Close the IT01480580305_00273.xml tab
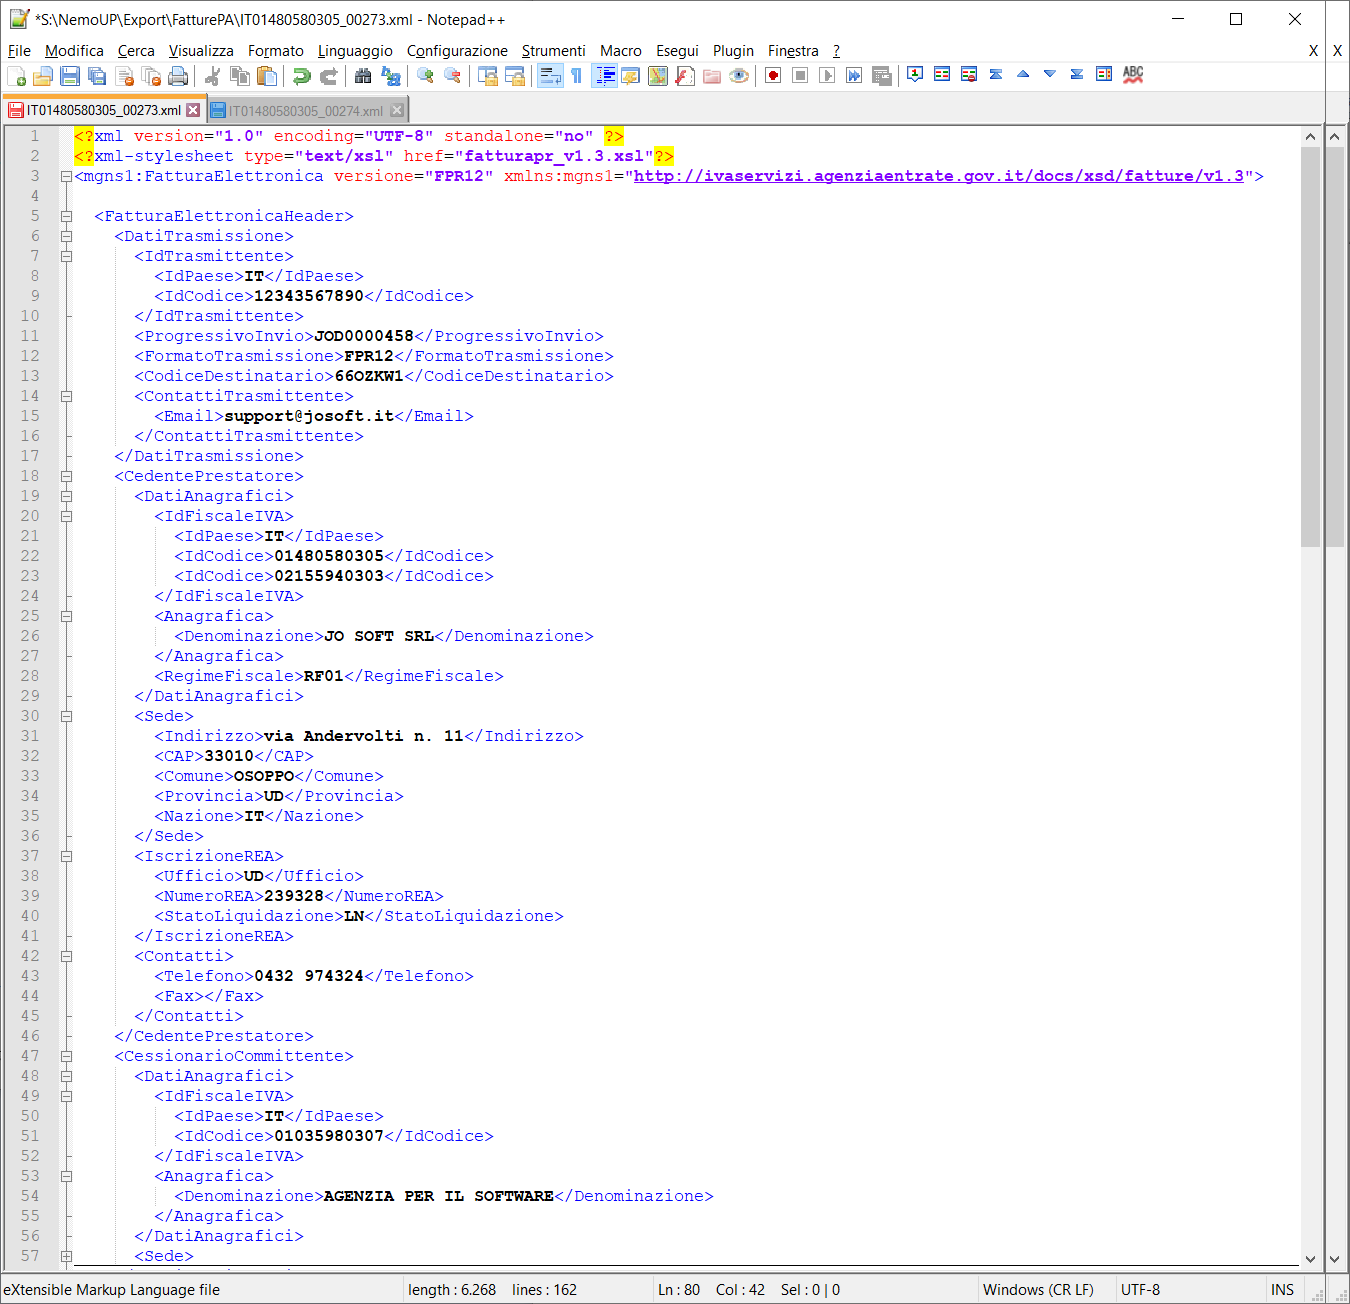 point(193,110)
